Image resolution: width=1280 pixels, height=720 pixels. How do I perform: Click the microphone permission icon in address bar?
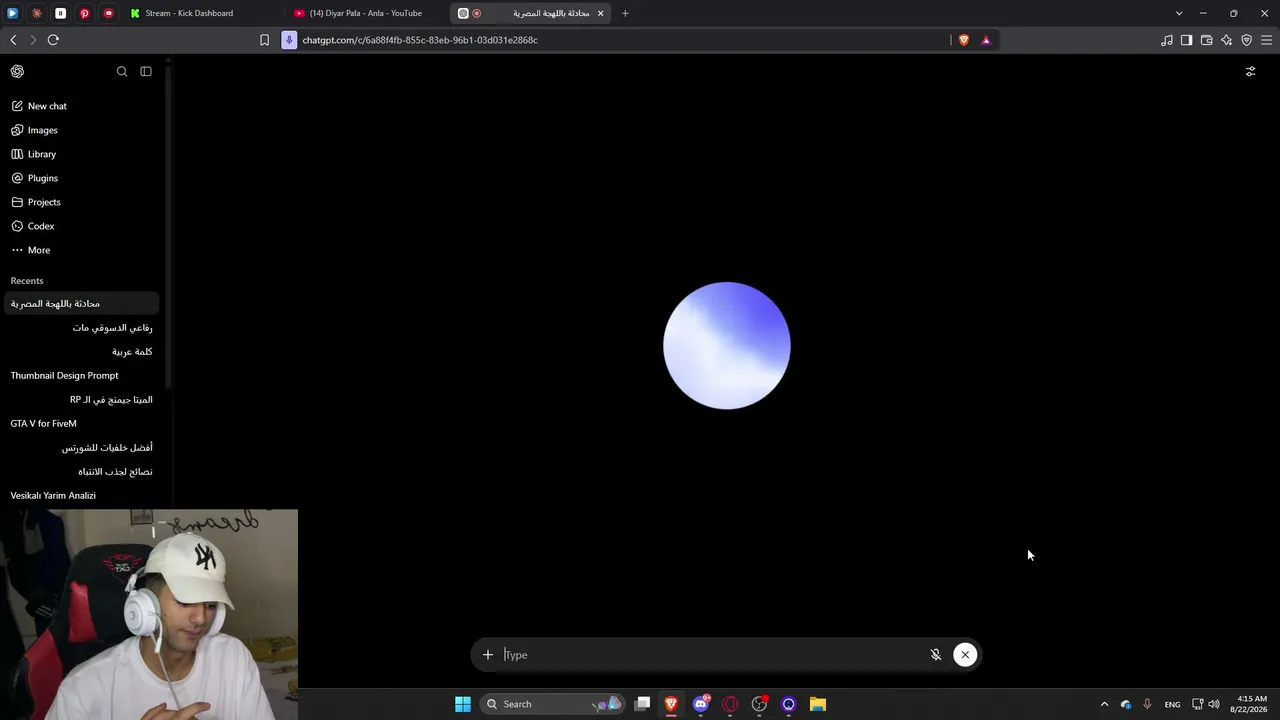(289, 40)
